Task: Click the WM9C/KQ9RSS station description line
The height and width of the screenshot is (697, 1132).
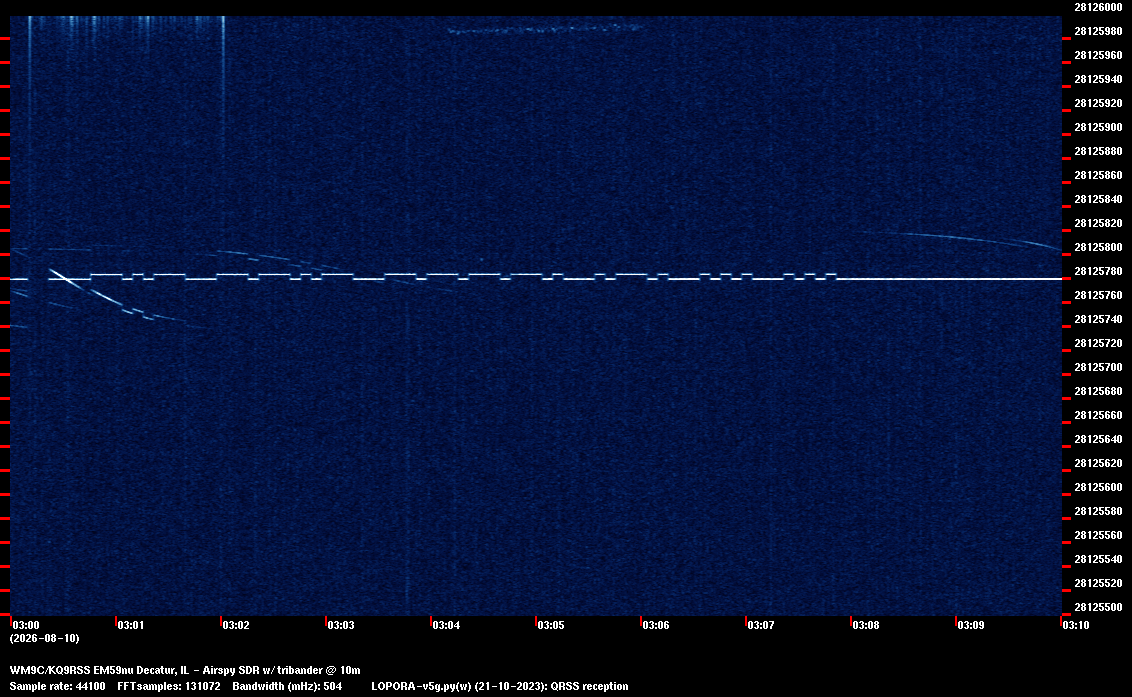Action: tap(185, 670)
